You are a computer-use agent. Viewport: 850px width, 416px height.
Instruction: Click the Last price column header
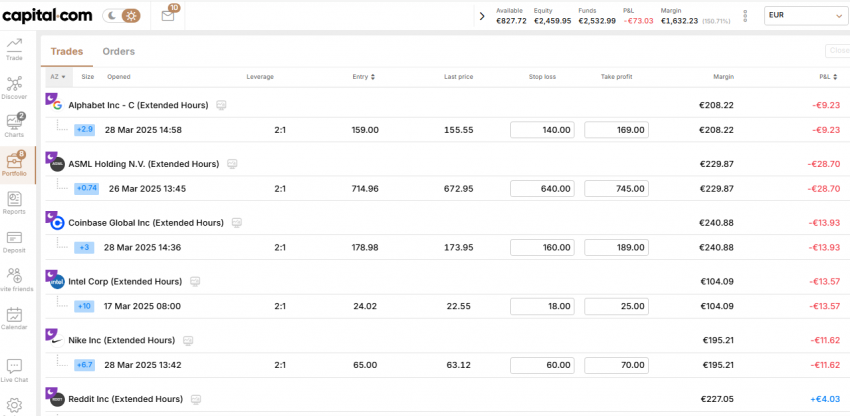point(458,77)
